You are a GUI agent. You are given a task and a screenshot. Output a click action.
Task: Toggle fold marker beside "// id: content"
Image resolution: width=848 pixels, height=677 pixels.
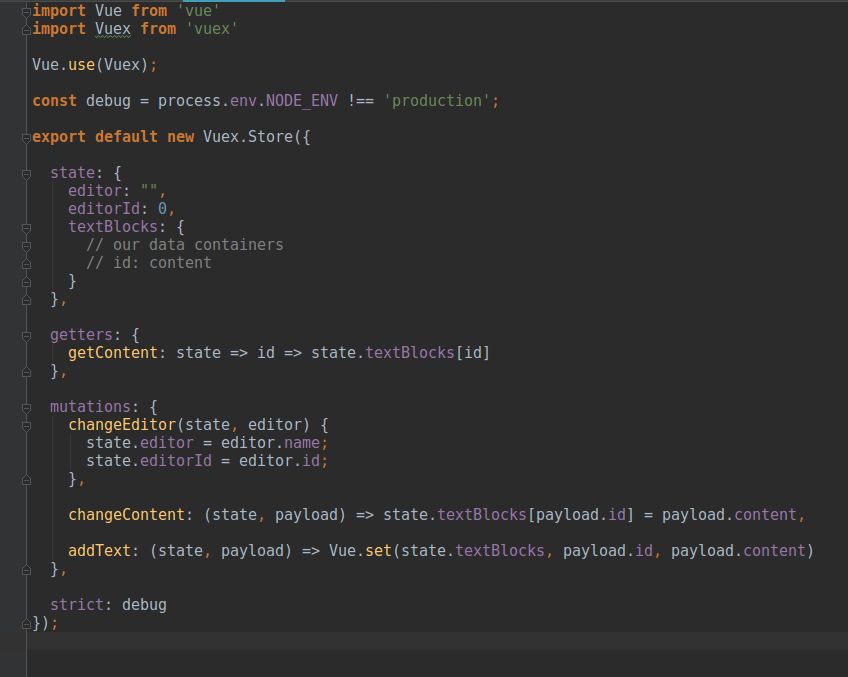pos(26,264)
